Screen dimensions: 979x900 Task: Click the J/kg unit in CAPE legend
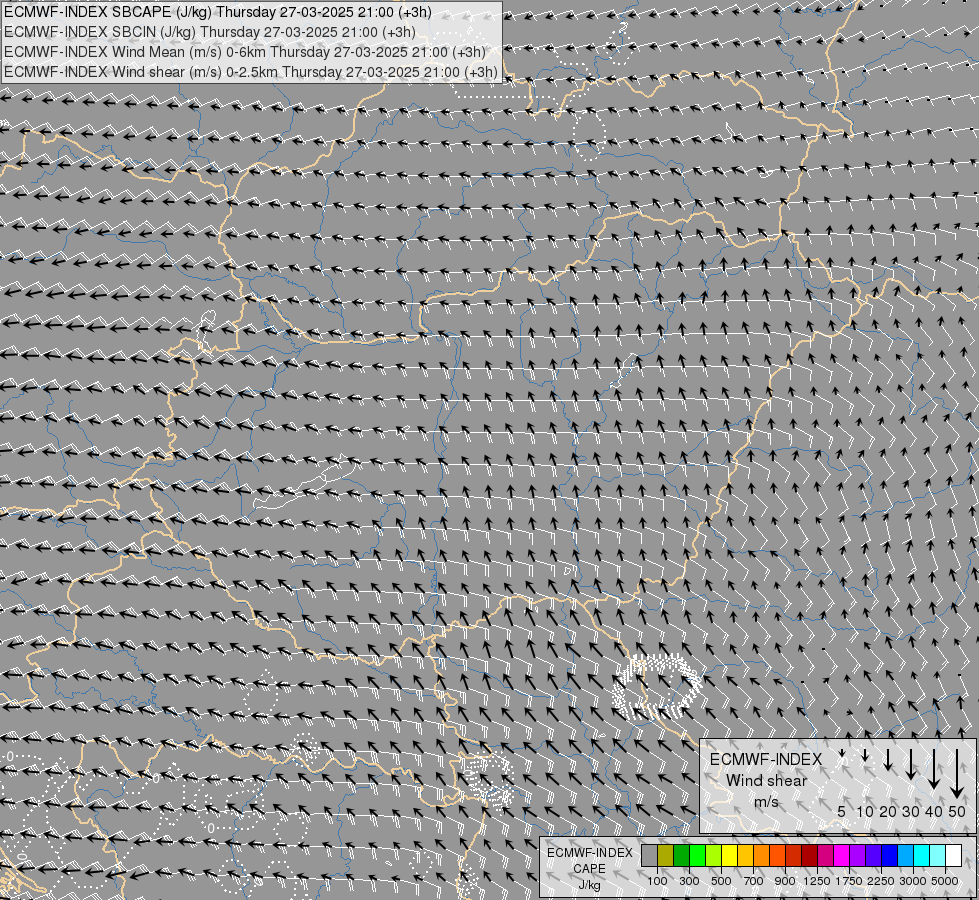coord(589,885)
